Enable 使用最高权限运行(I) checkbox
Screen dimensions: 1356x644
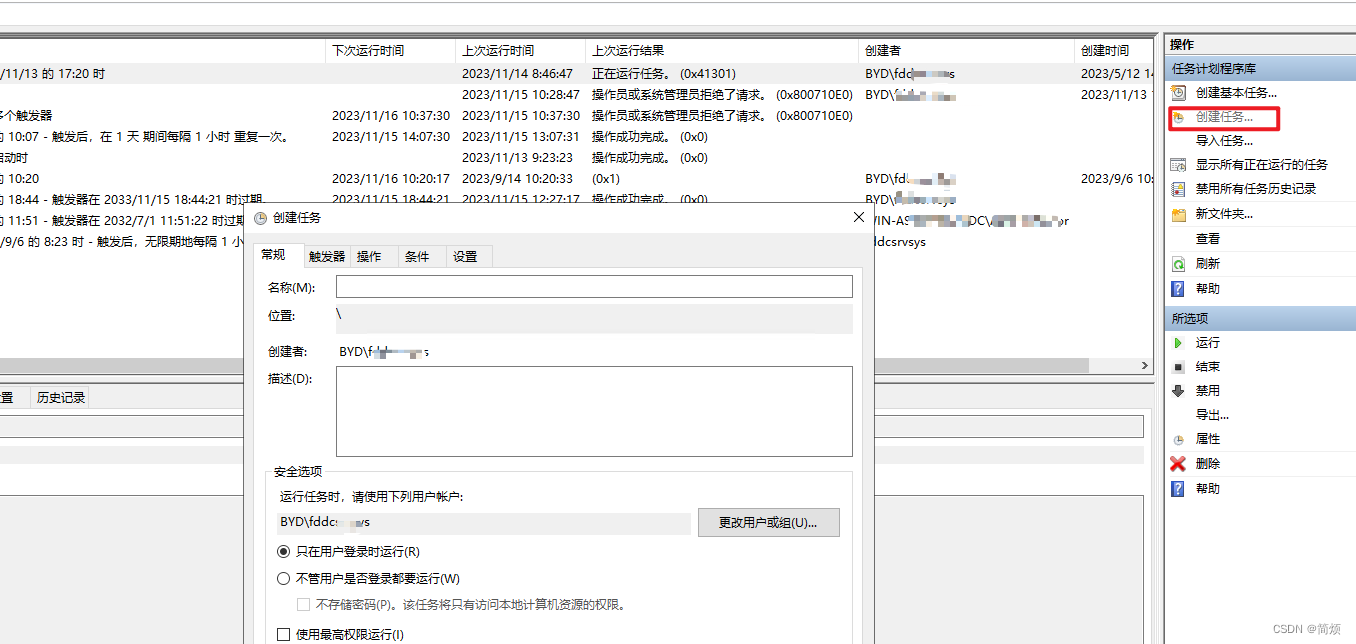(x=284, y=635)
